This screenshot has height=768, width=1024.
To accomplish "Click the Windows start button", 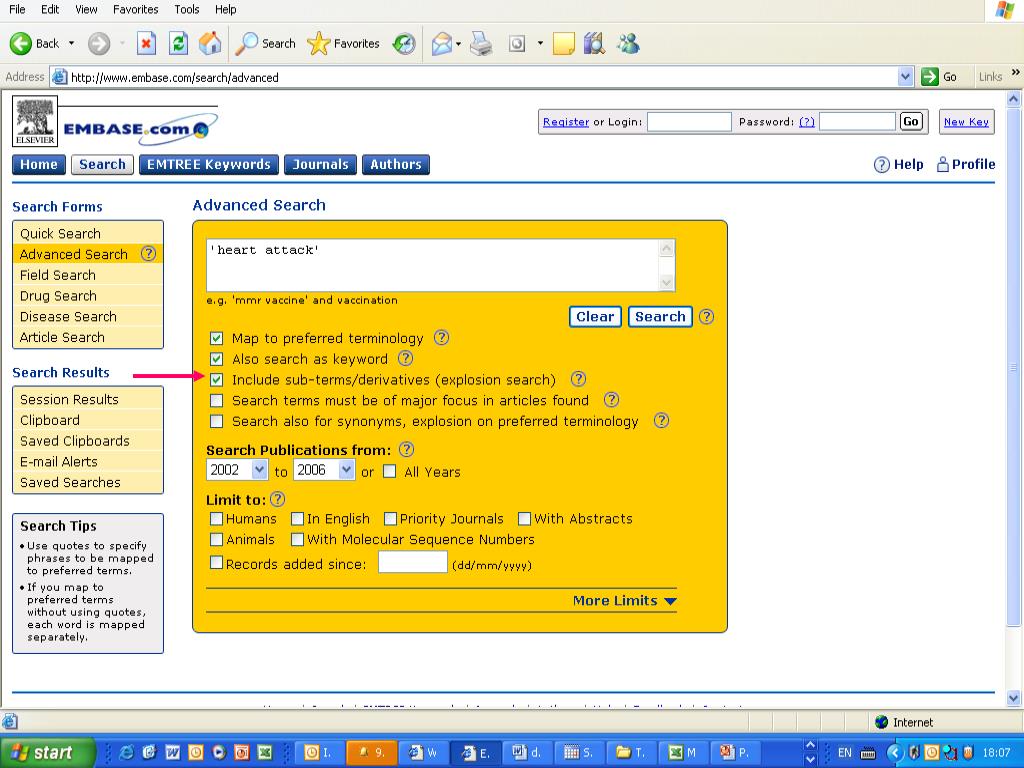I will coord(46,752).
